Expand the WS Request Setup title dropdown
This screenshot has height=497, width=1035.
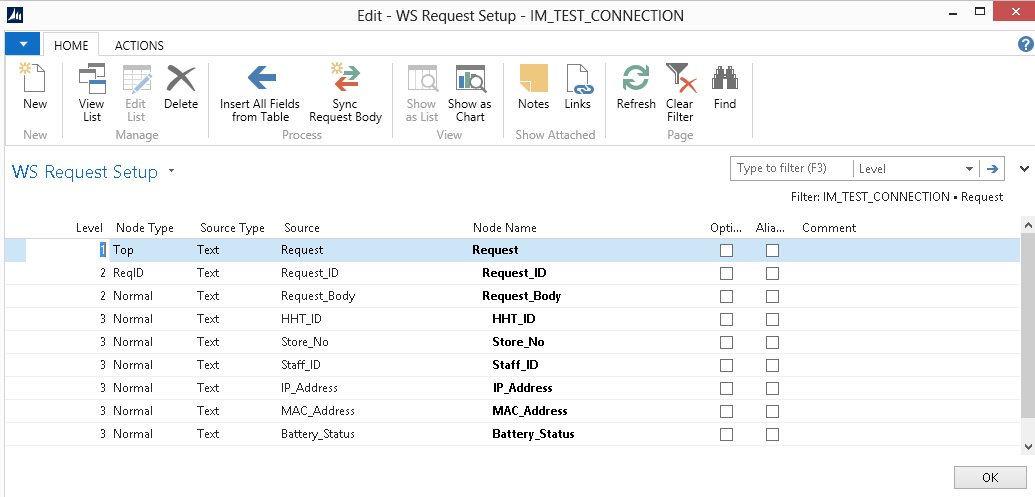tap(171, 171)
